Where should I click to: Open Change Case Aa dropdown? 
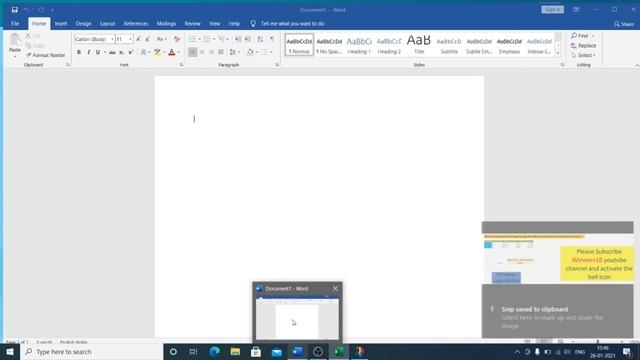(x=162, y=39)
